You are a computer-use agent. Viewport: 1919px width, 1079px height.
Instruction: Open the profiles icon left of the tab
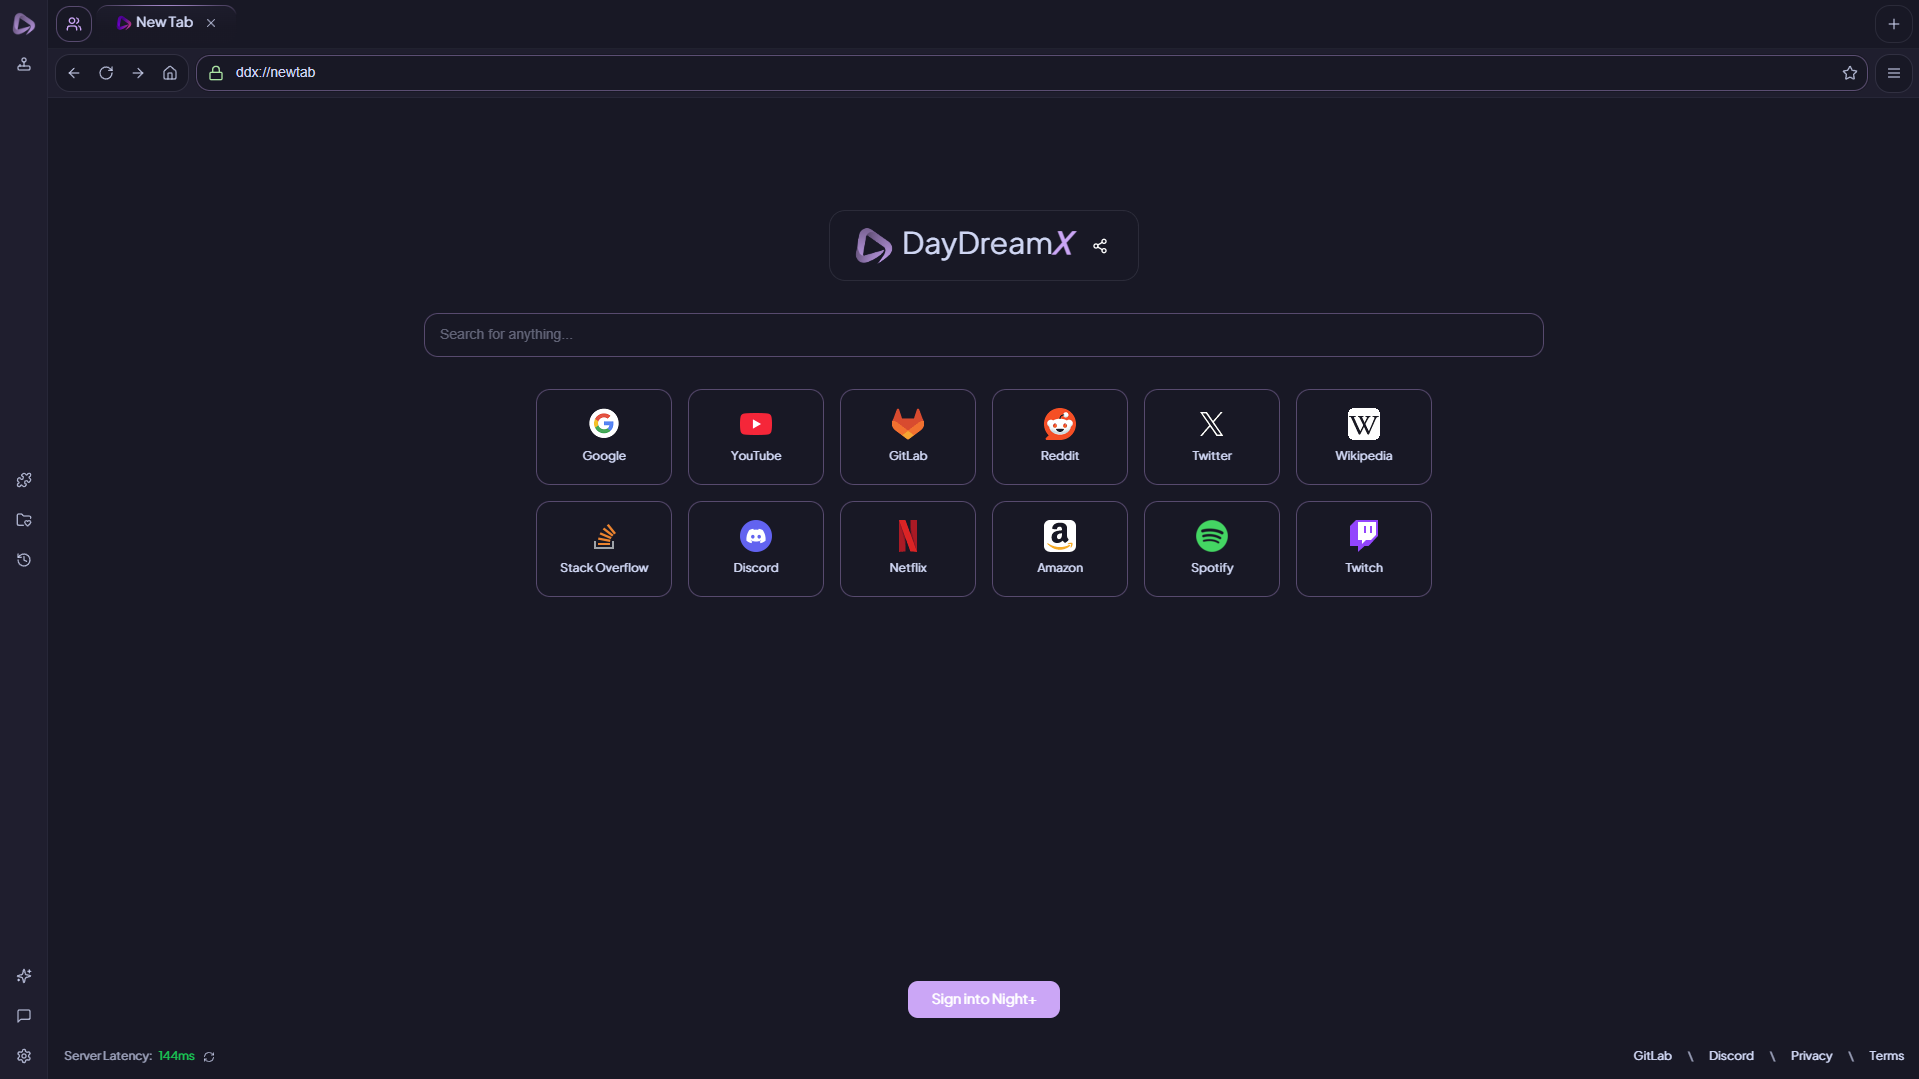coord(73,23)
